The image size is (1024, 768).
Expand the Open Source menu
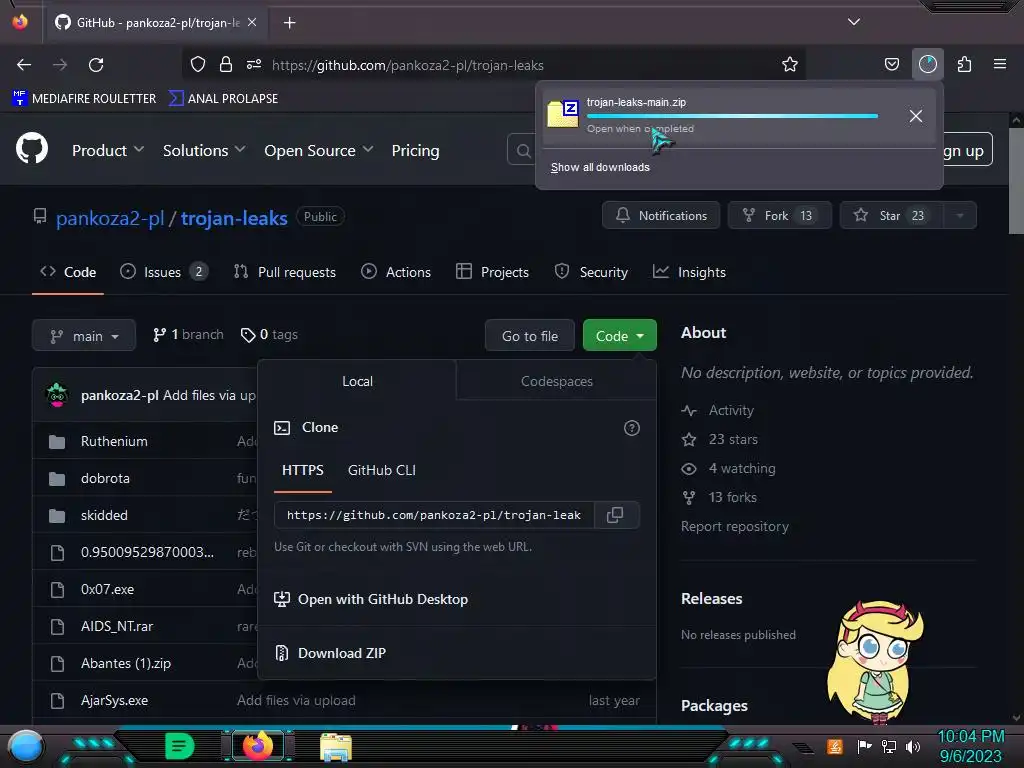point(319,150)
